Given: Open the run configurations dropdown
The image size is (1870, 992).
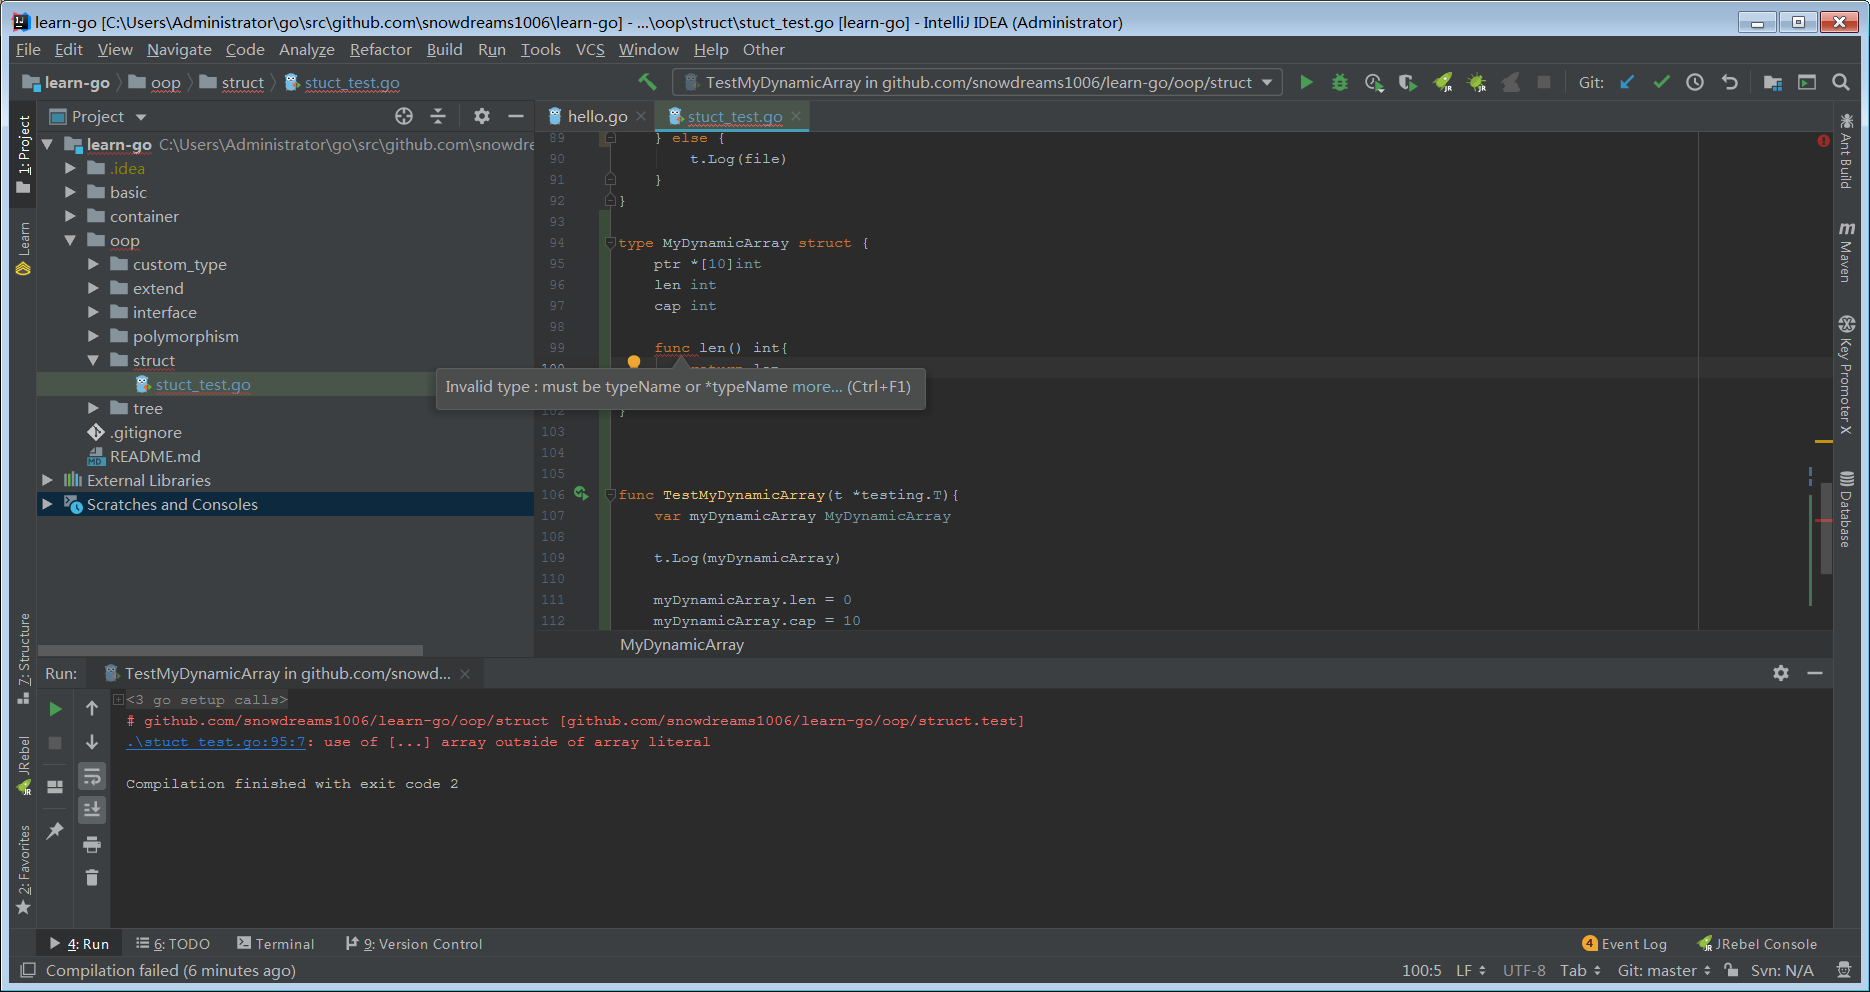Looking at the screenshot, I should (x=1266, y=82).
